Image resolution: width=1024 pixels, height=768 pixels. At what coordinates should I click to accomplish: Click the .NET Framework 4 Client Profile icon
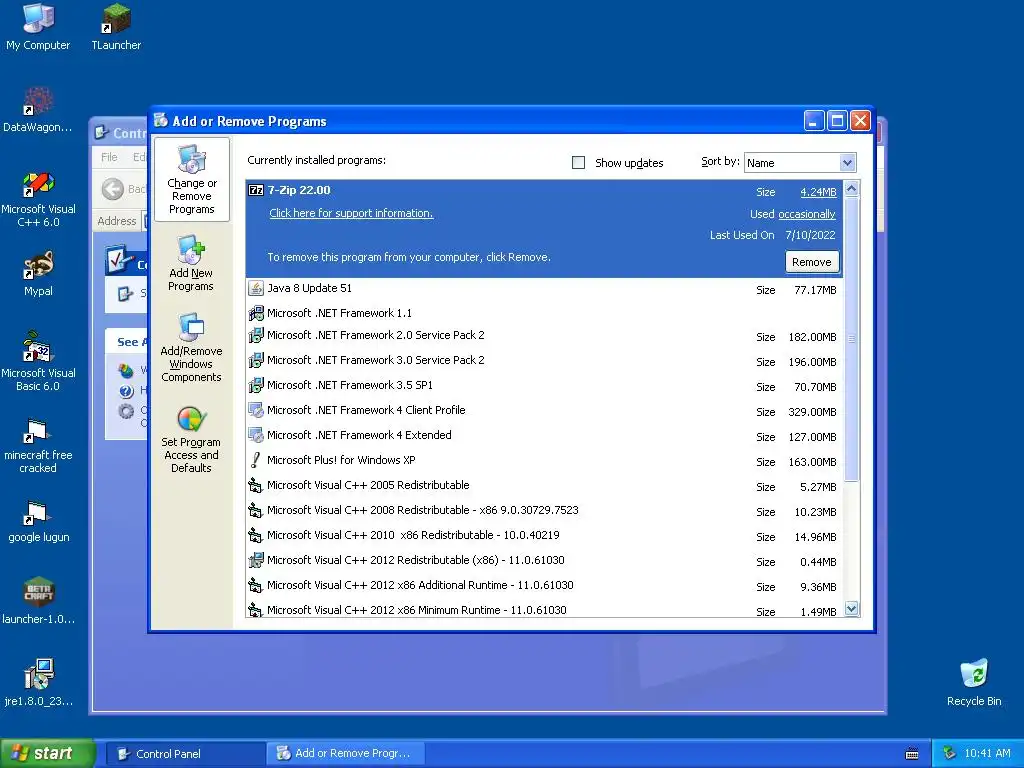tap(256, 410)
